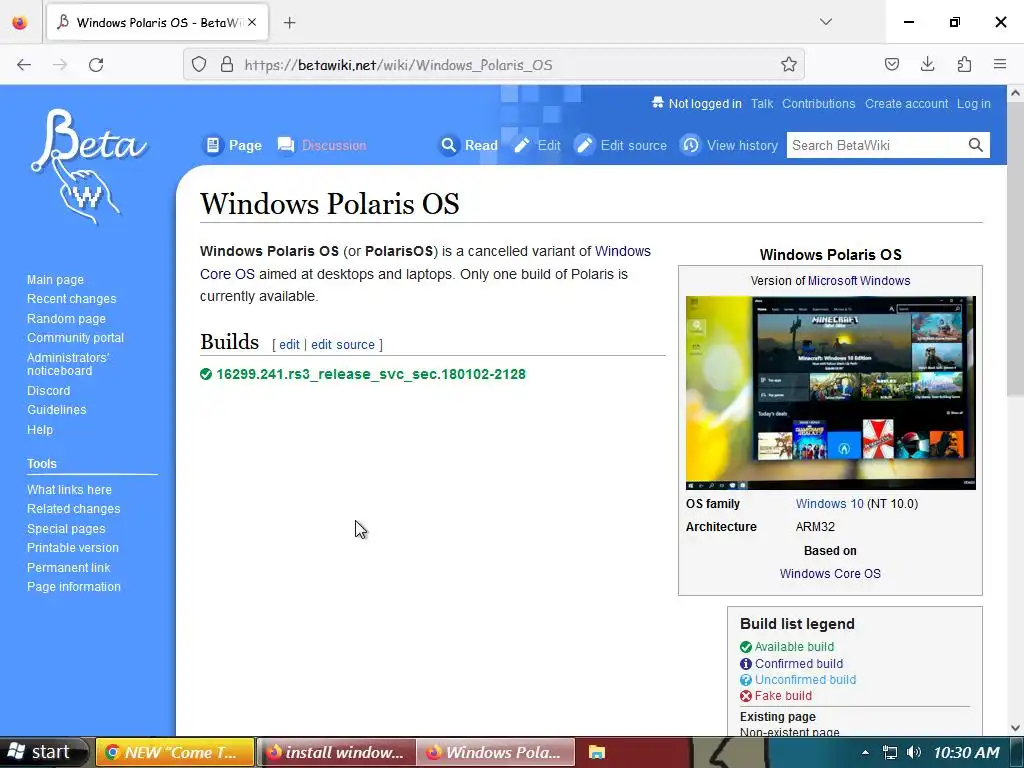Open Administrators' noticeboard link
The height and width of the screenshot is (768, 1024).
(x=68, y=364)
